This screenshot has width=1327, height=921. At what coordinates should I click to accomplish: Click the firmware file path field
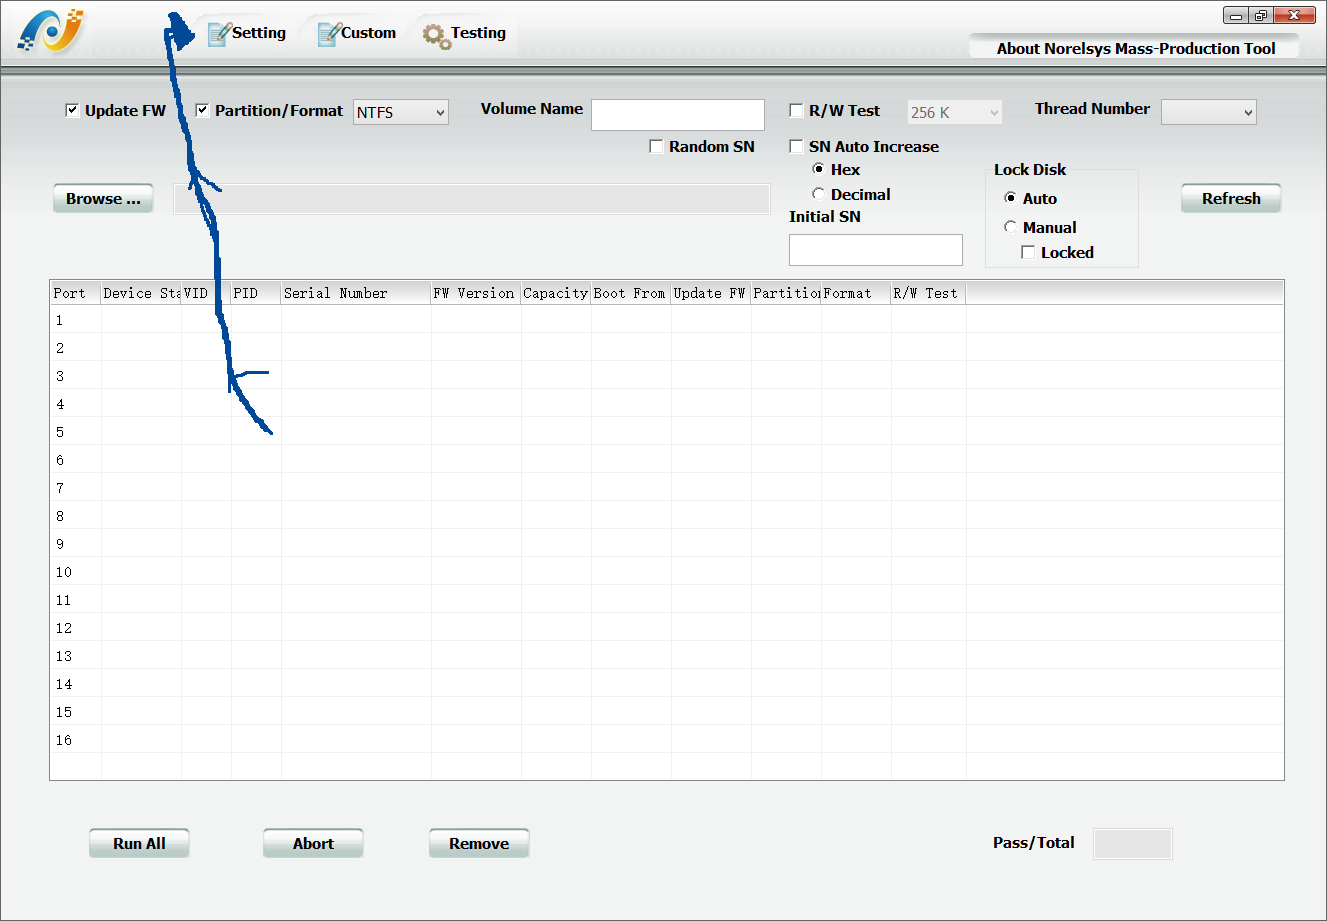tap(472, 198)
